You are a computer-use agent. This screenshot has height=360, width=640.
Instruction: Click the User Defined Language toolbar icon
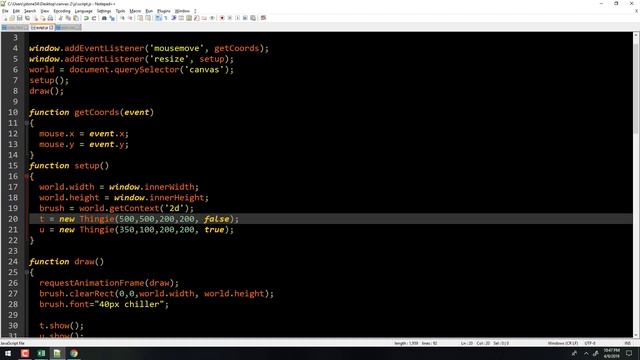point(181,18)
